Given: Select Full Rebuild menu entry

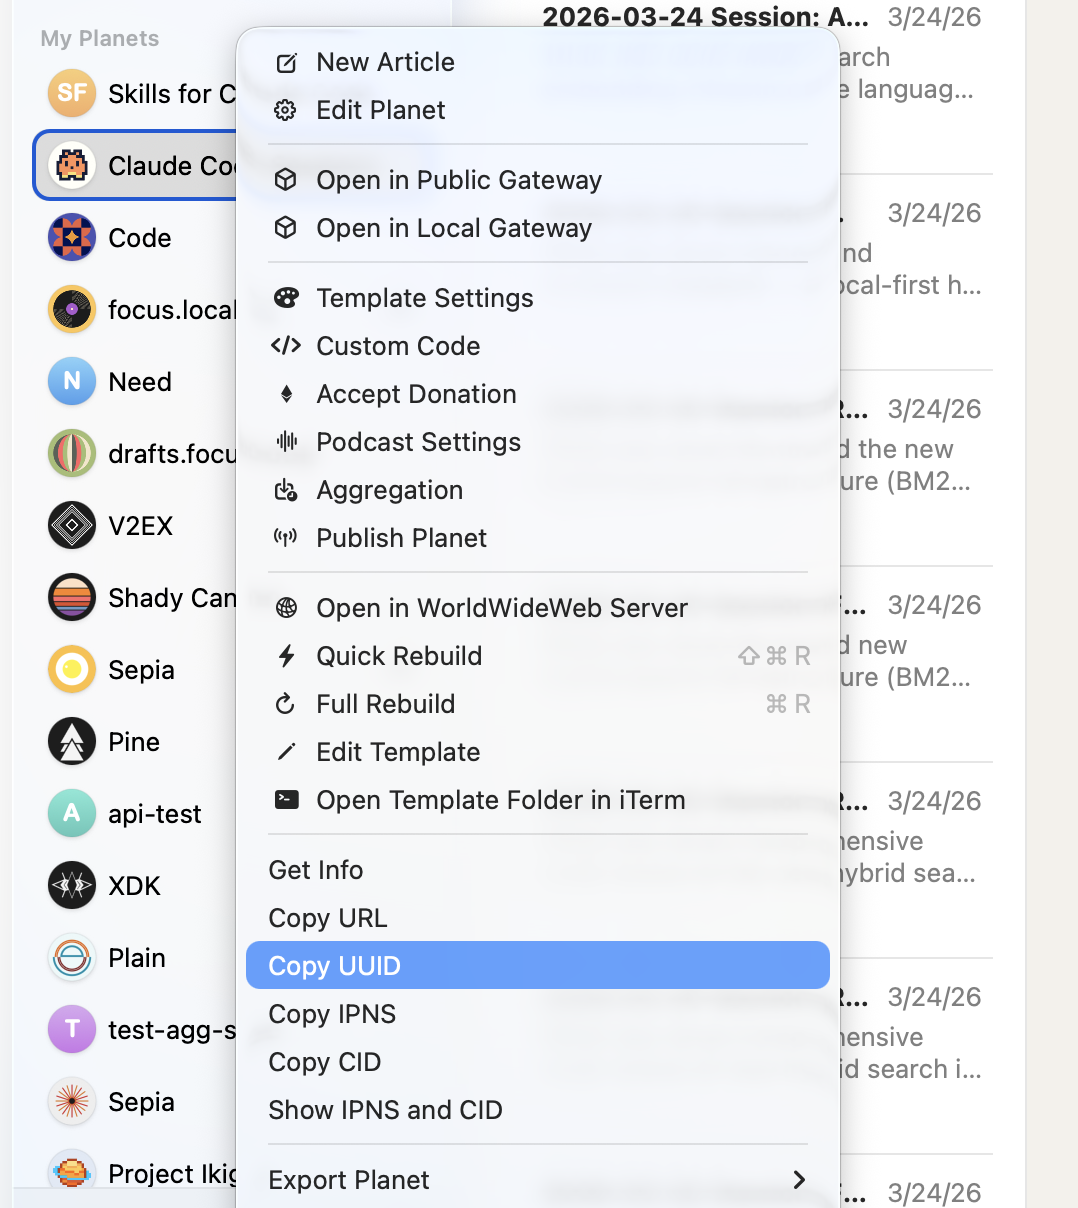Looking at the screenshot, I should tap(385, 704).
